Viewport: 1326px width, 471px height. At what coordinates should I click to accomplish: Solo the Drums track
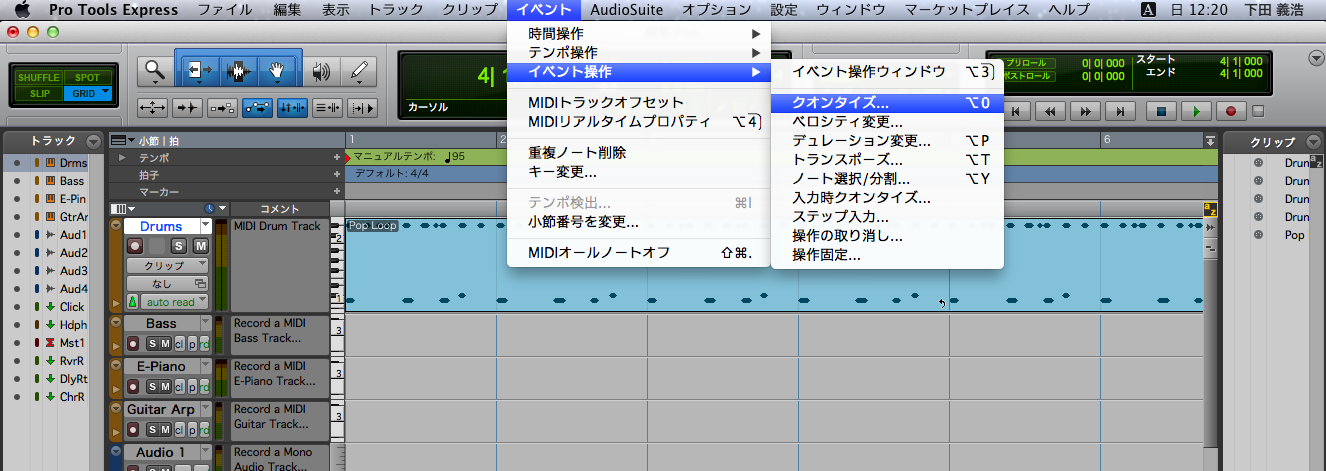click(180, 246)
